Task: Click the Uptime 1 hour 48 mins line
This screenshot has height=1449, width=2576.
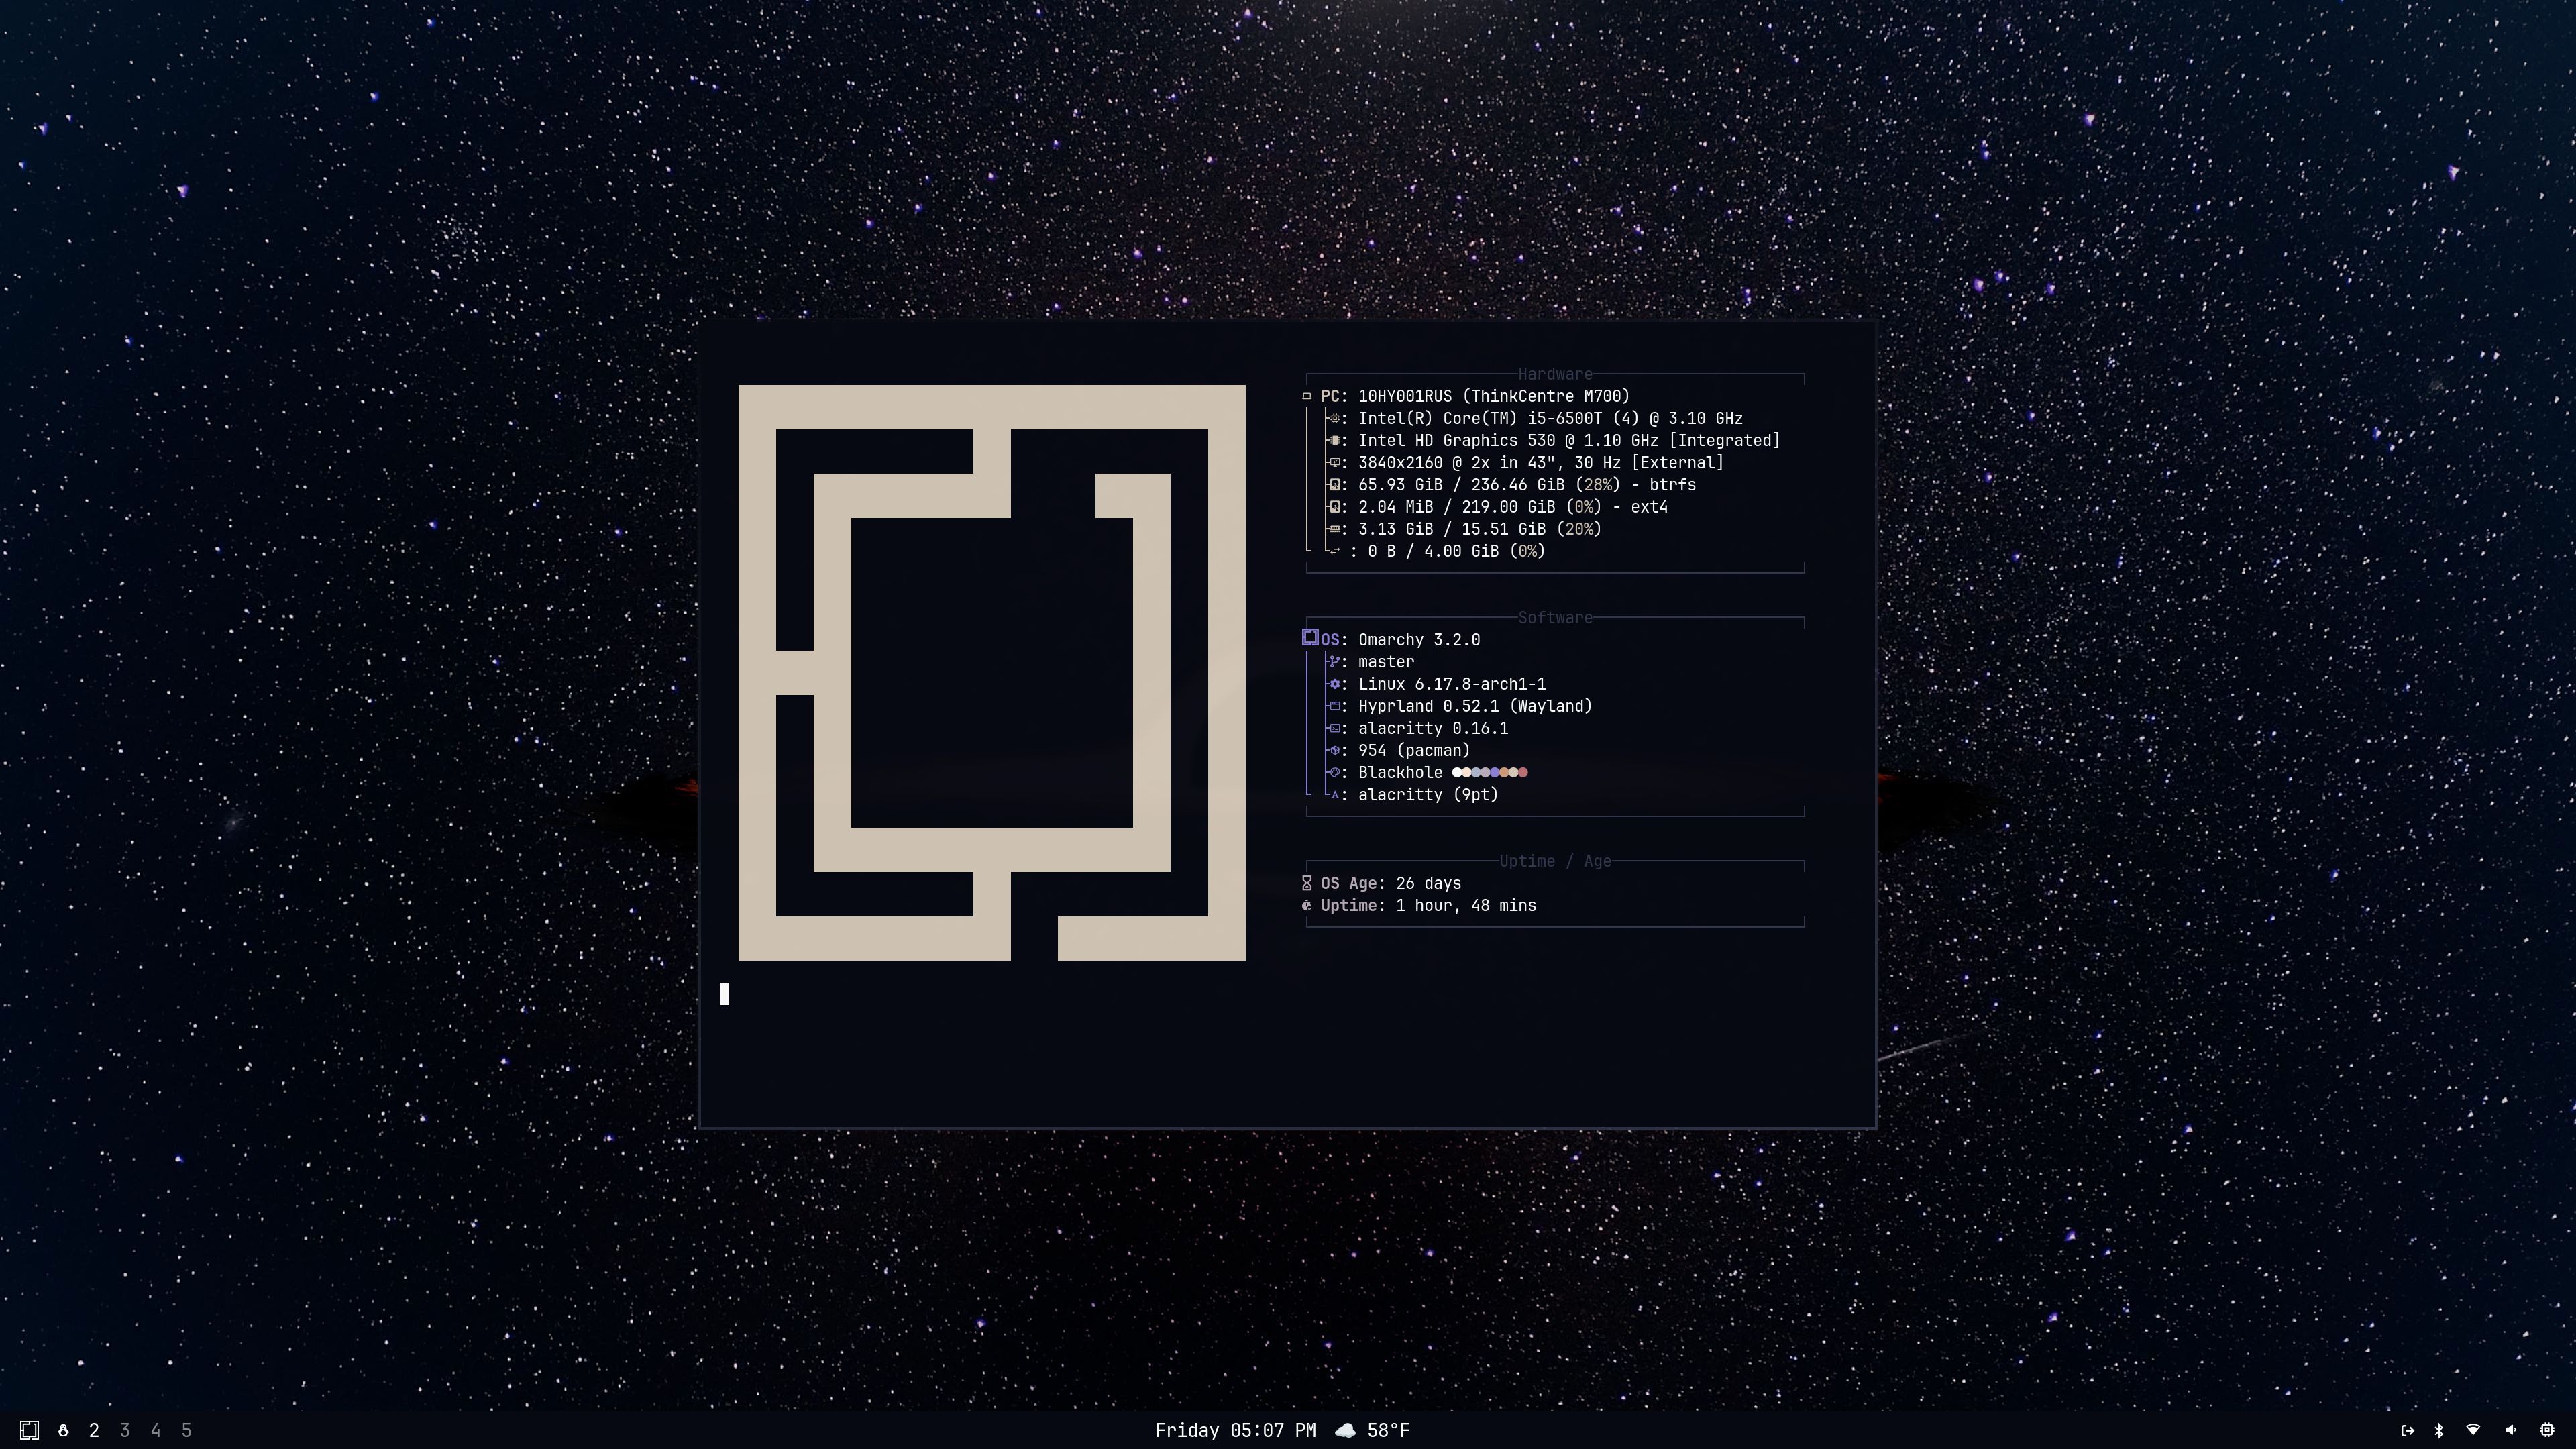Action: click(1428, 905)
